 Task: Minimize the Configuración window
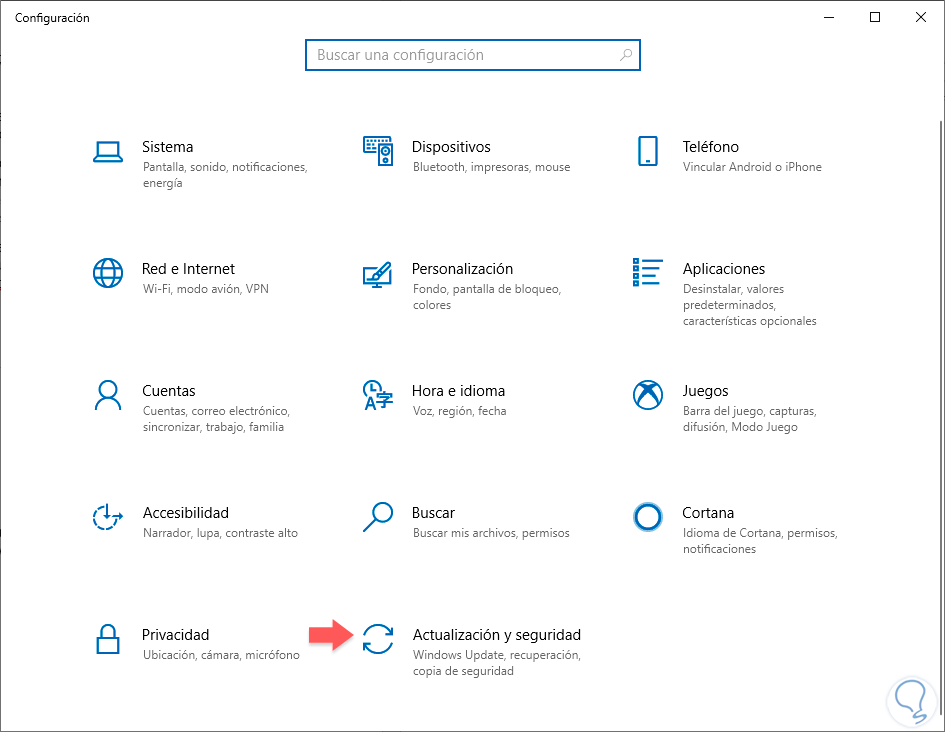(x=829, y=17)
